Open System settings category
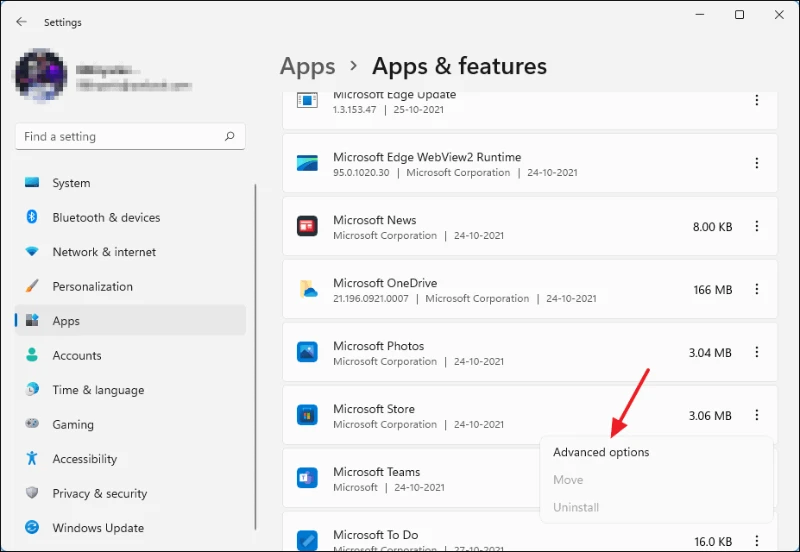This screenshot has width=800, height=552. [130, 183]
